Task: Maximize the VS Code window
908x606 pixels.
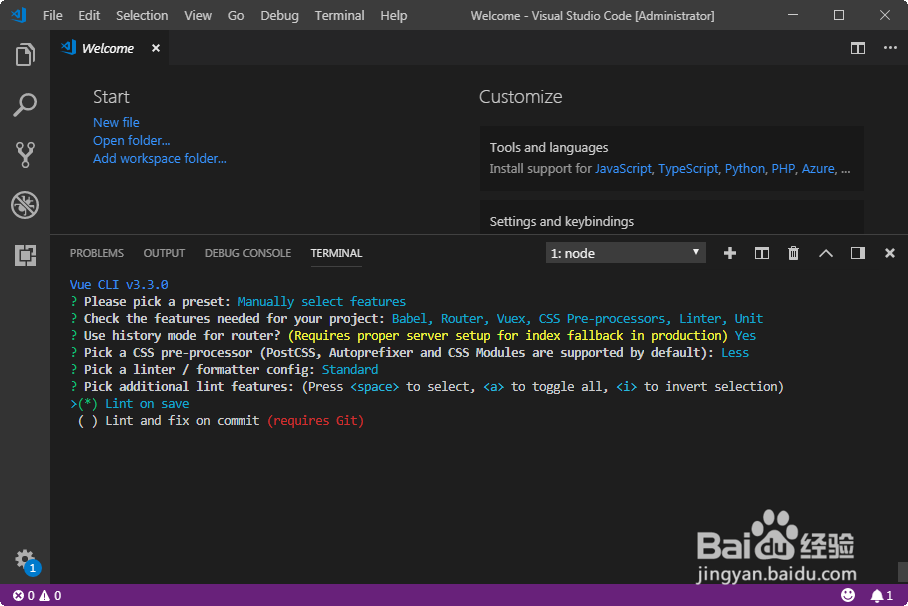Action: point(839,16)
